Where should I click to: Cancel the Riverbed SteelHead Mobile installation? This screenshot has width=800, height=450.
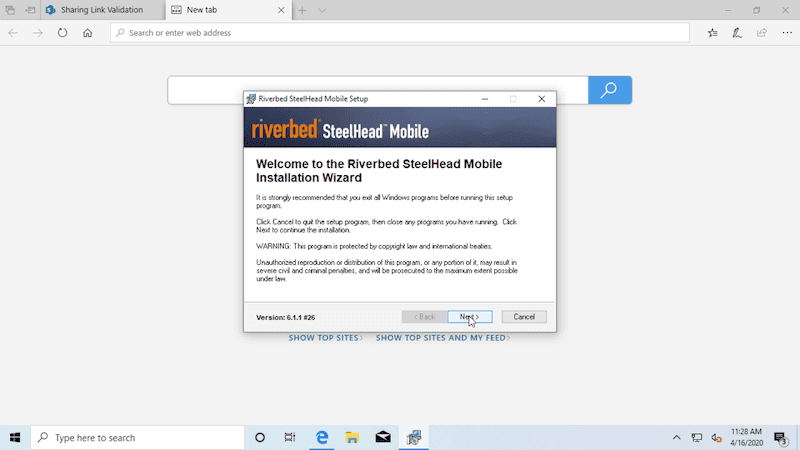(524, 317)
